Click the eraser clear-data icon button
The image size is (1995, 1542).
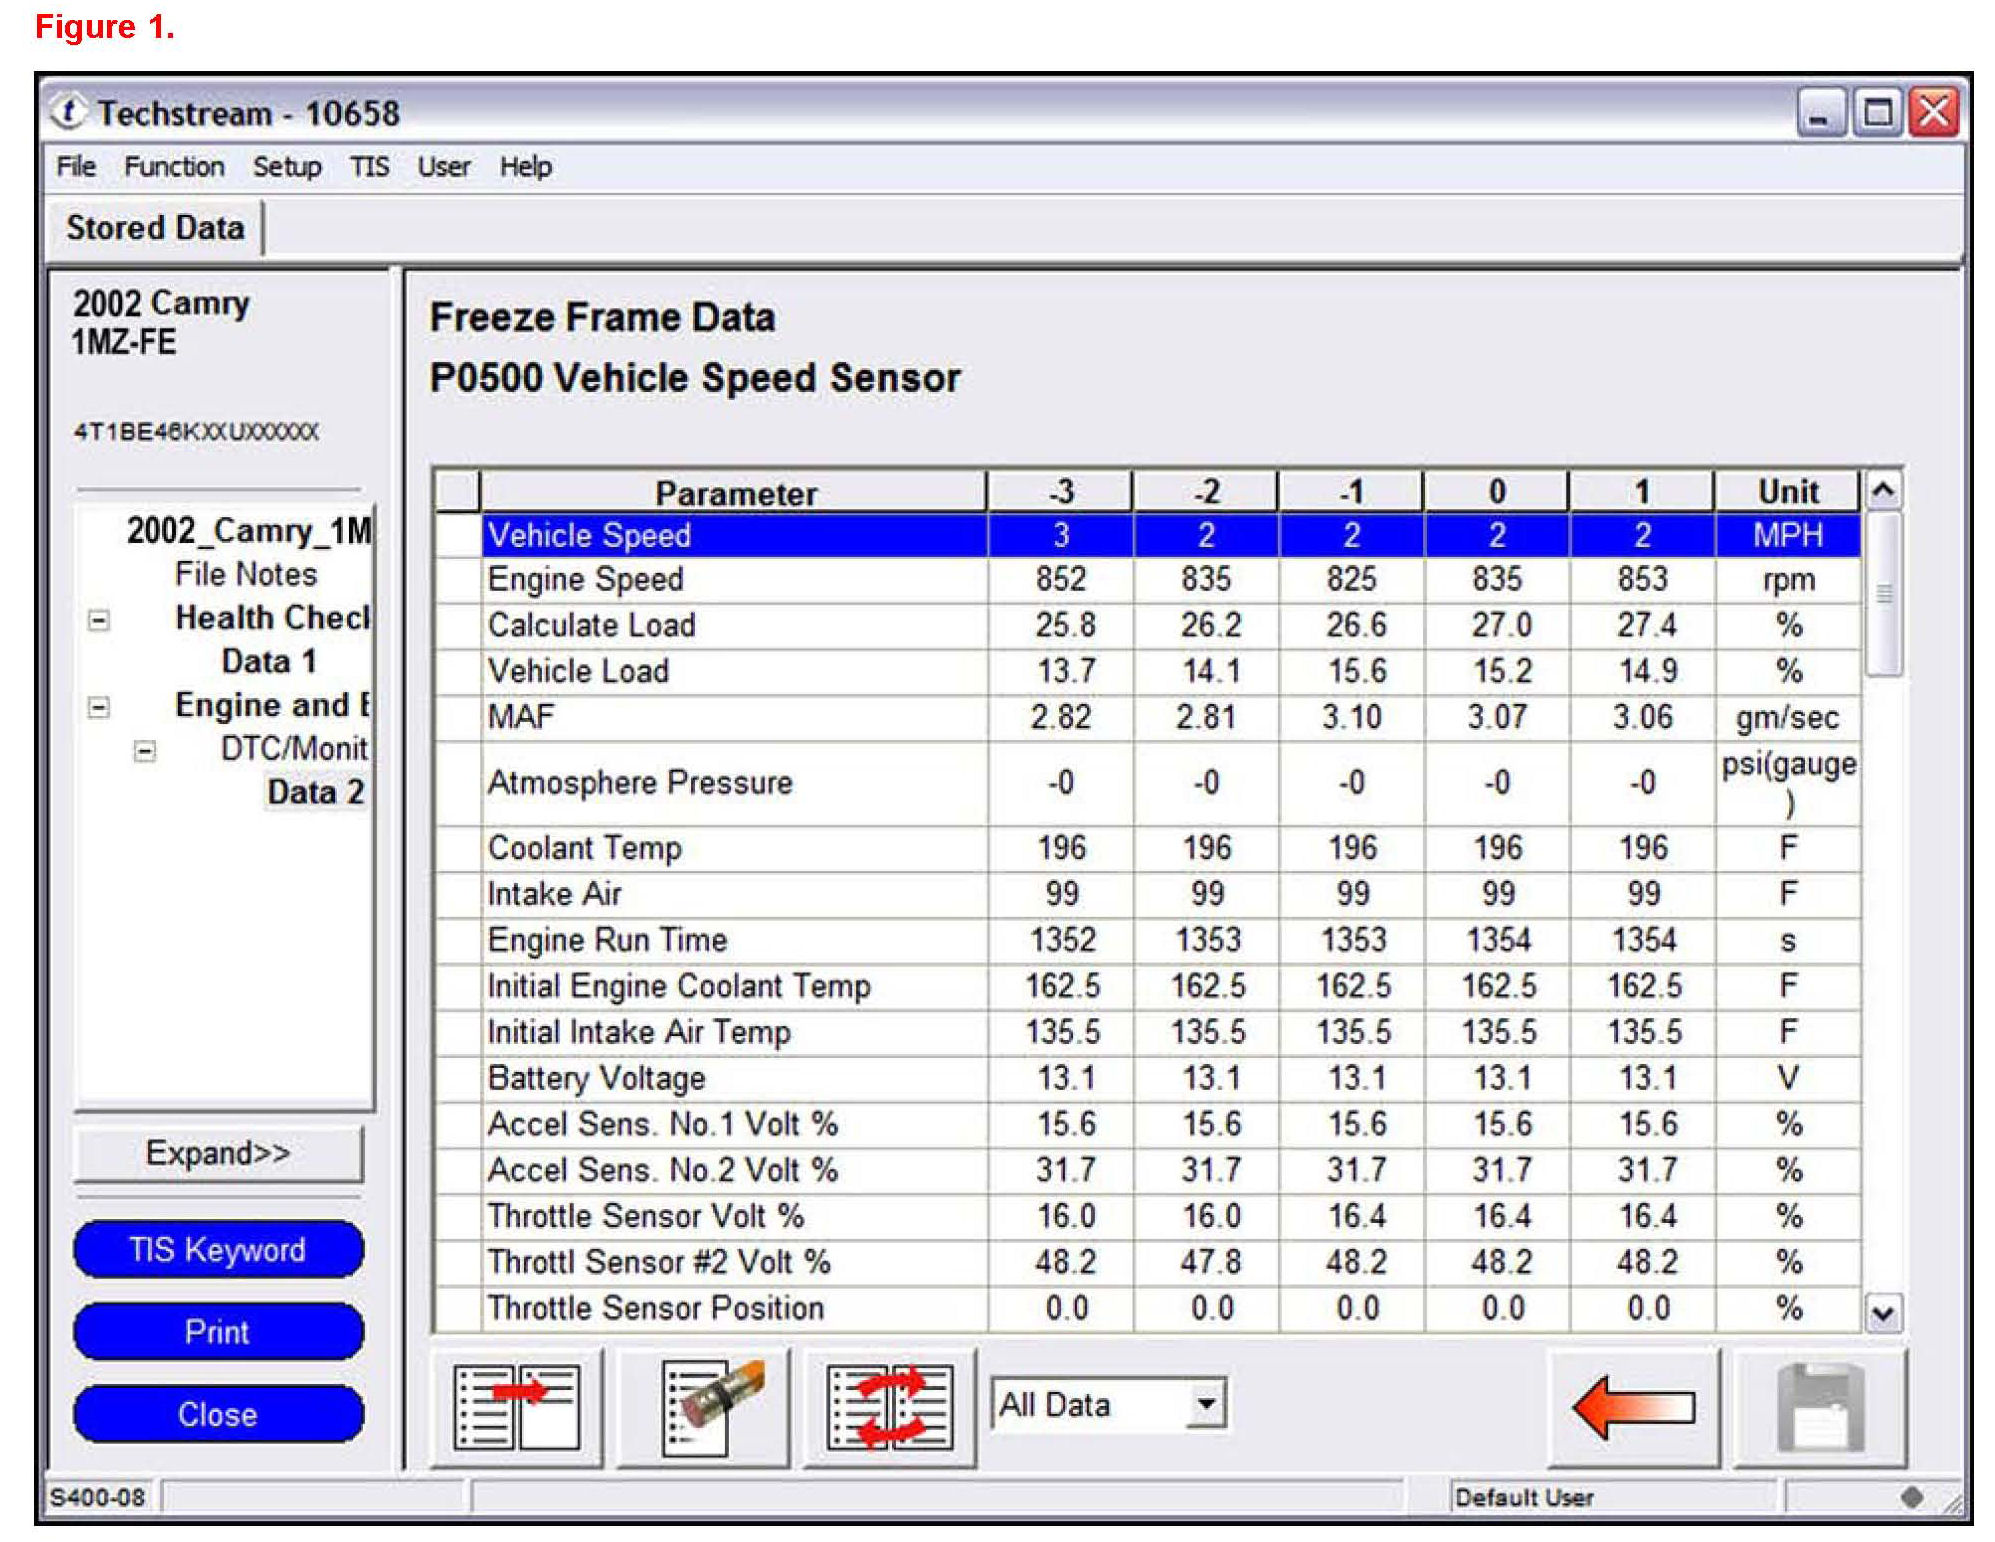pyautogui.click(x=703, y=1407)
